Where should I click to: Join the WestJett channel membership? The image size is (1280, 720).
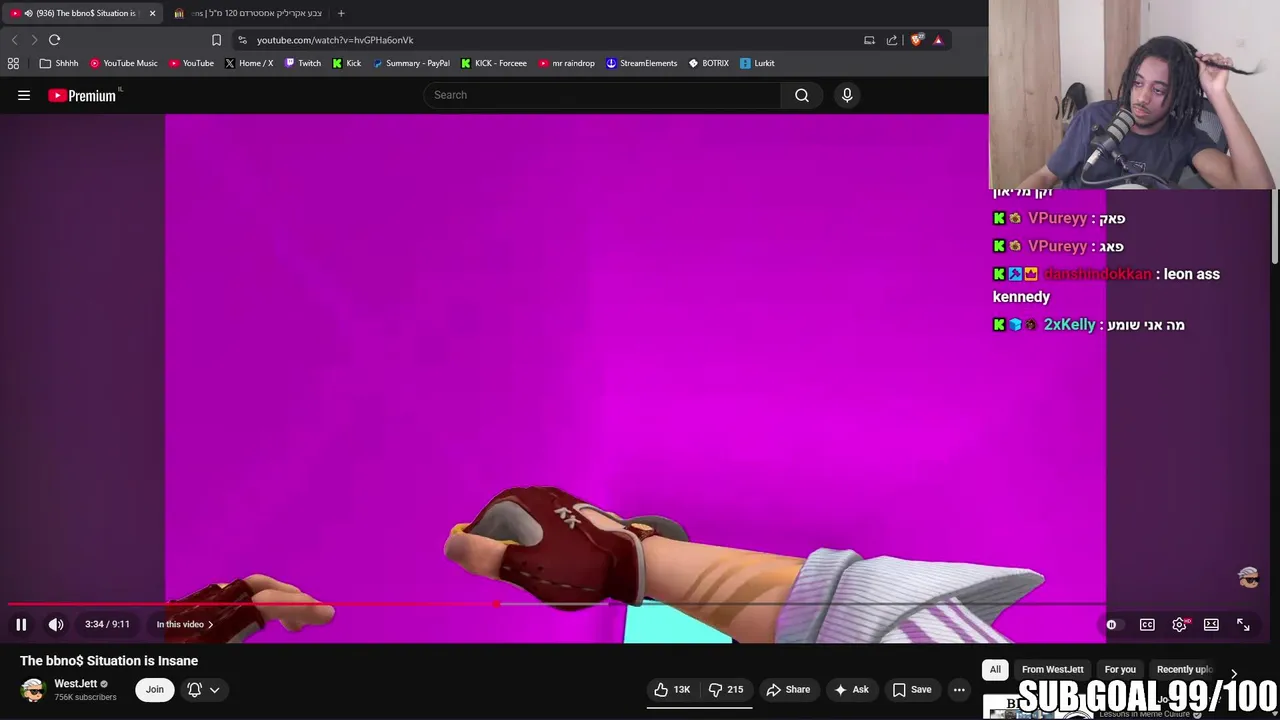154,689
